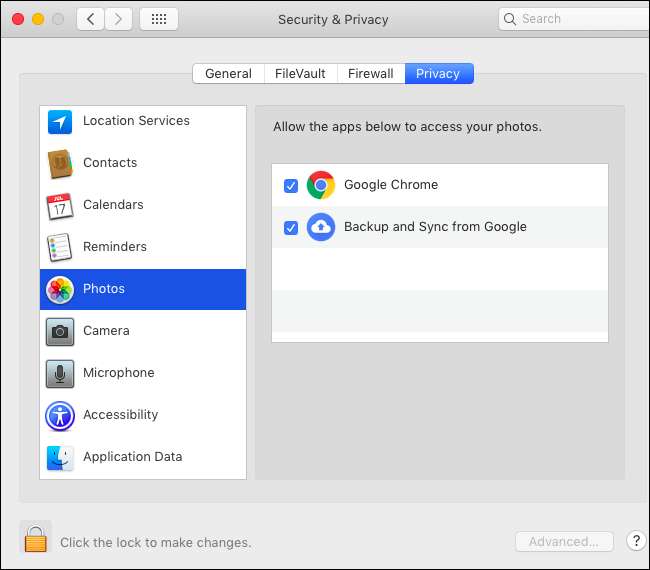The image size is (650, 570).
Task: Select the Camera icon in sidebar
Action: (60, 331)
